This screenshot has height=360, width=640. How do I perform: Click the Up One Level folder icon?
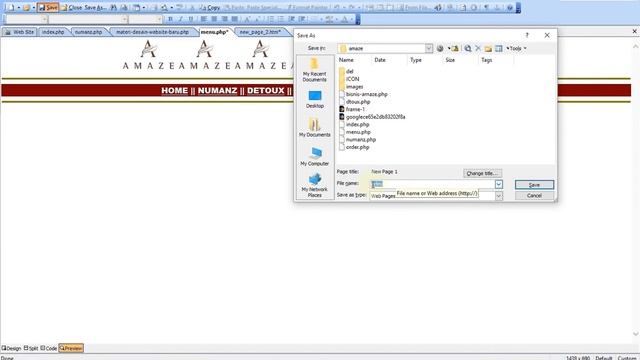[455, 48]
